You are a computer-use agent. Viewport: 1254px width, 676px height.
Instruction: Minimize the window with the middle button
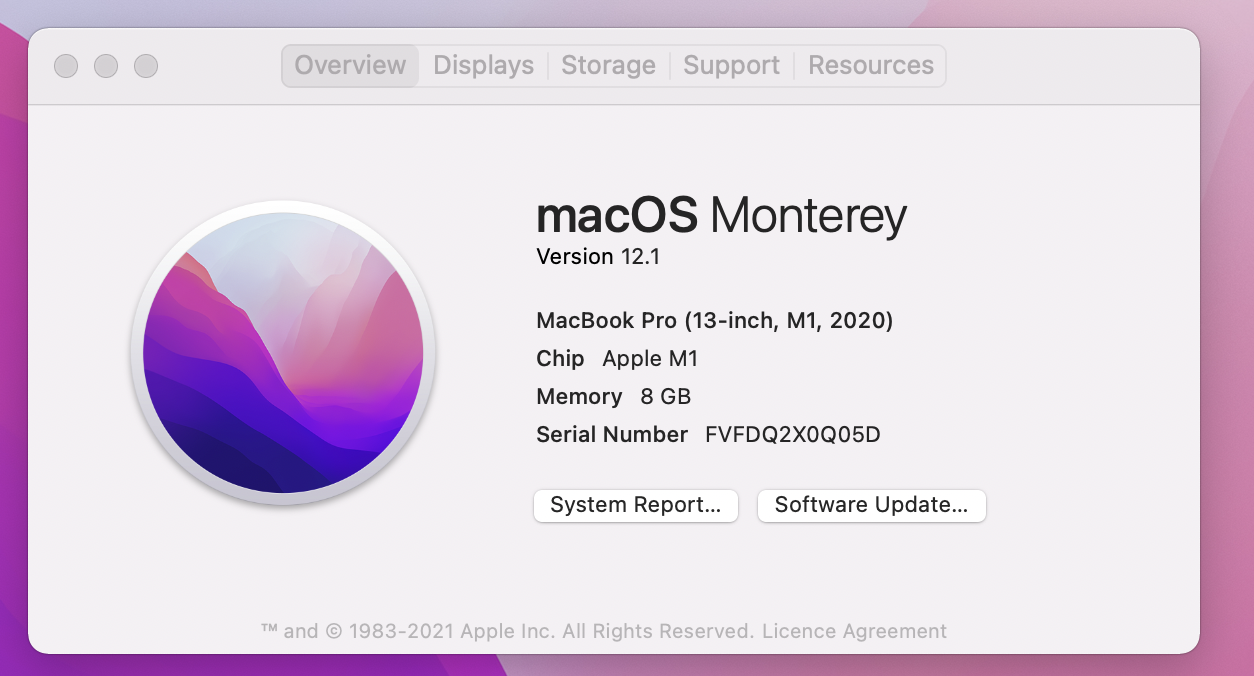pos(106,66)
